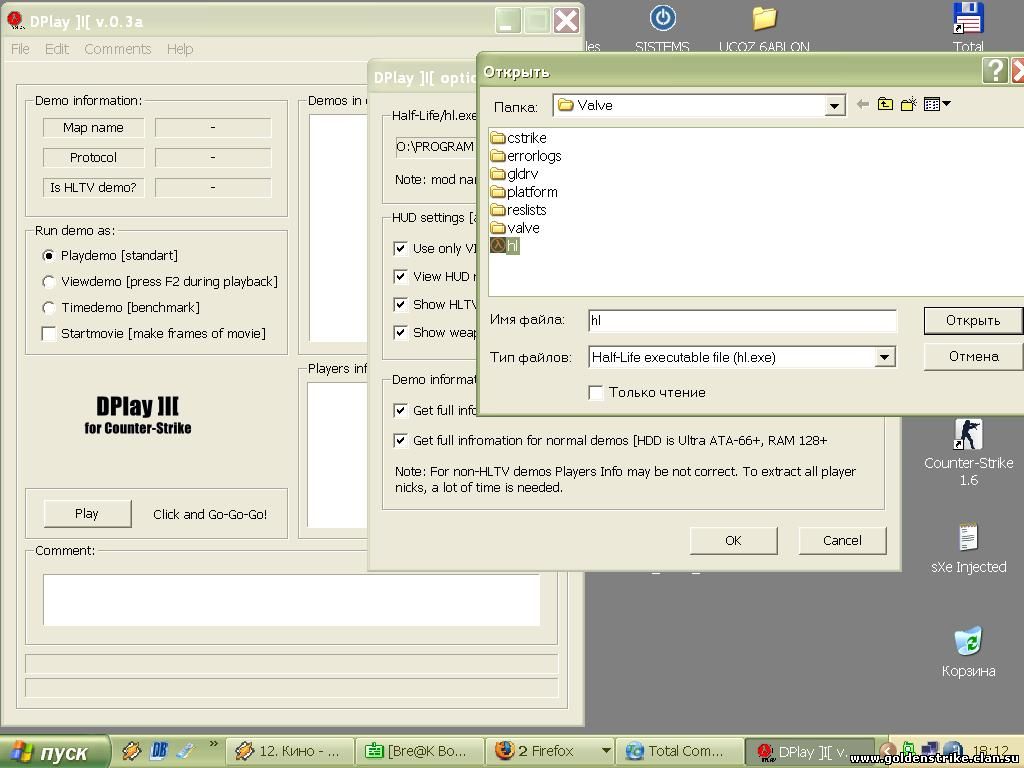
Task: Toggle the 'Use only V...' HUD checkbox
Action: point(400,248)
